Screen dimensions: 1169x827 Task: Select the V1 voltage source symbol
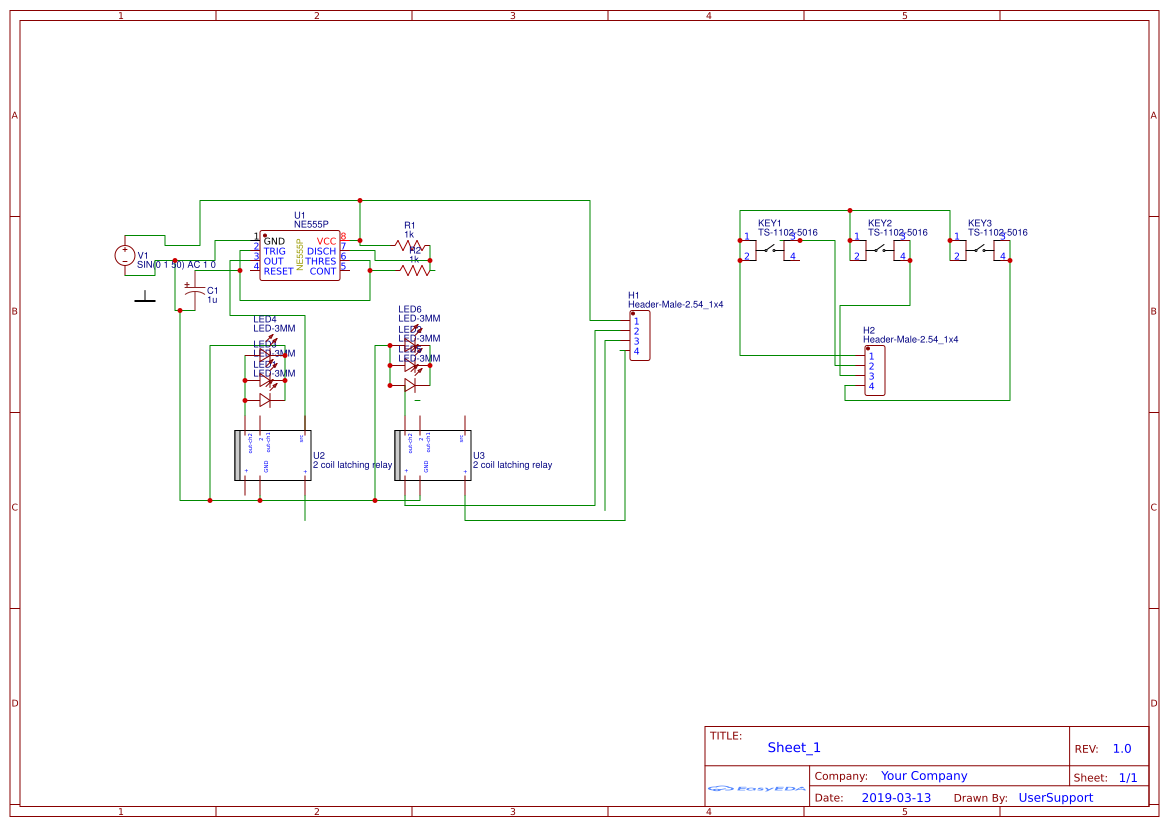pyautogui.click(x=125, y=256)
